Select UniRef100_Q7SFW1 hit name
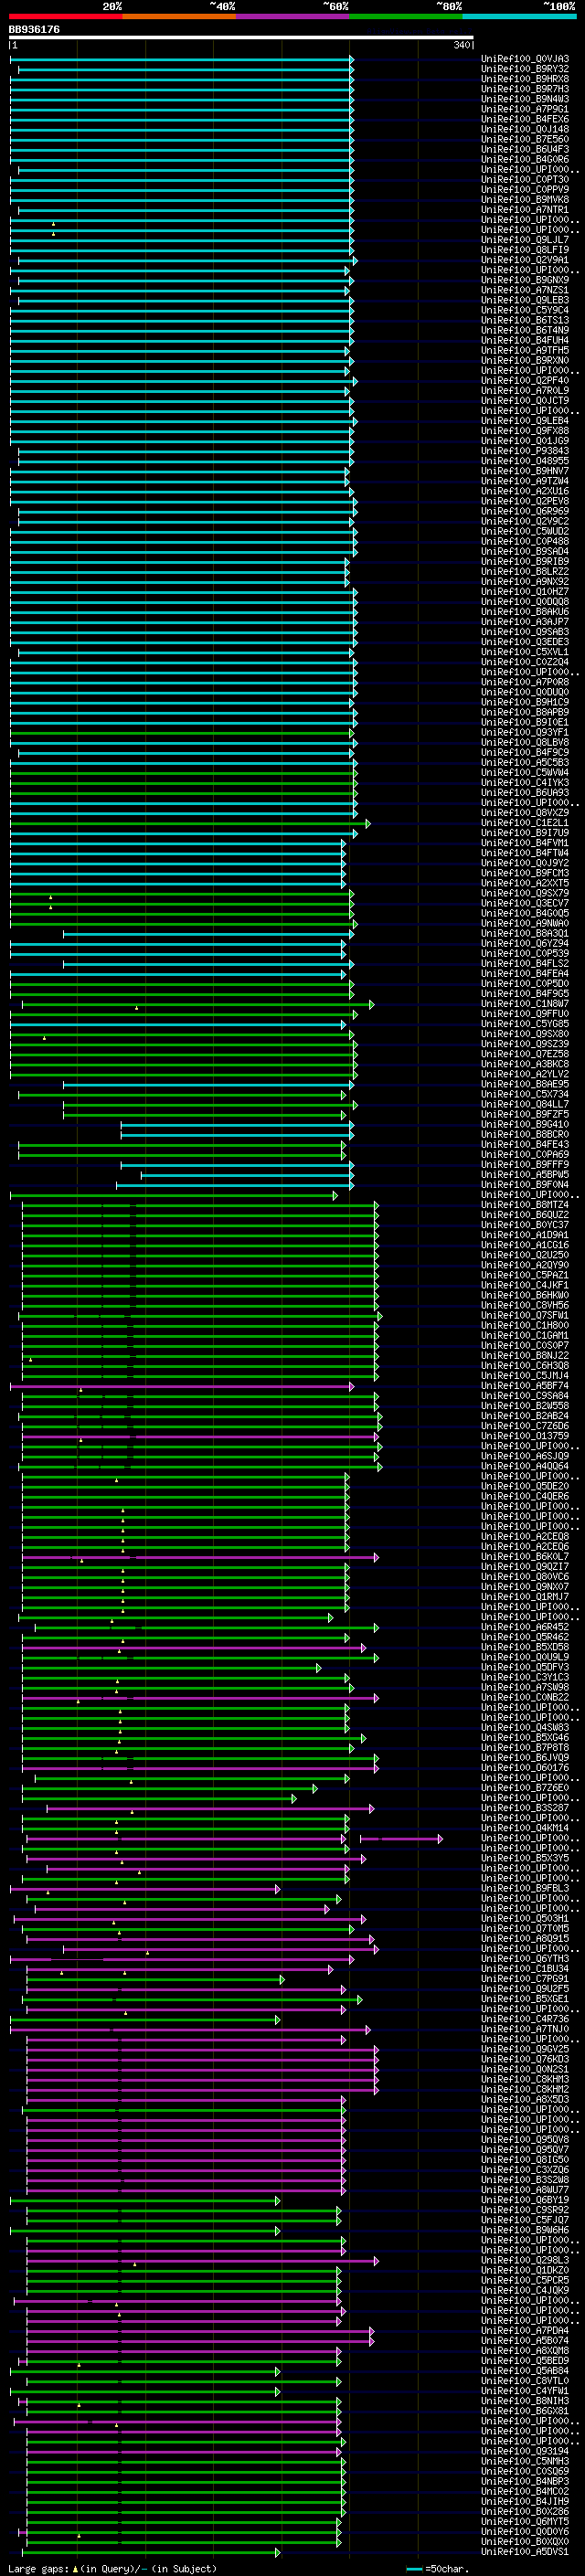Viewport: 585px width, 2576px height. [525, 1316]
